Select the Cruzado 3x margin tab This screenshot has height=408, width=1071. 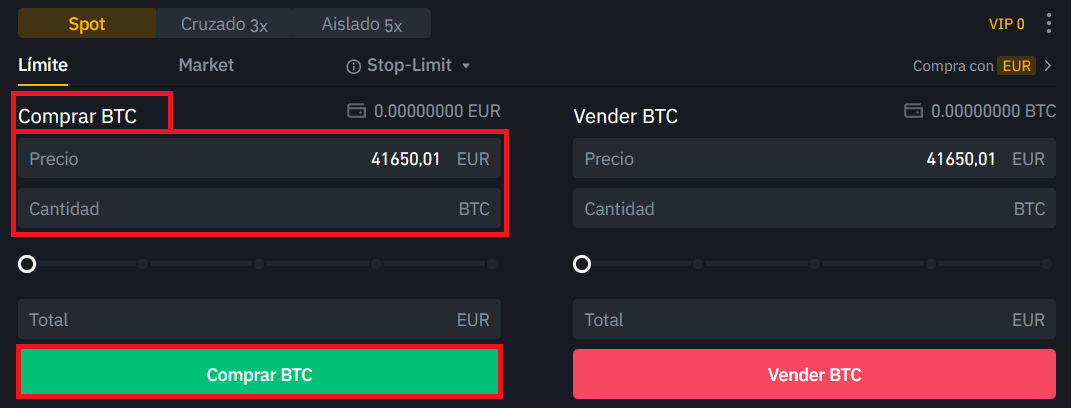click(x=224, y=23)
